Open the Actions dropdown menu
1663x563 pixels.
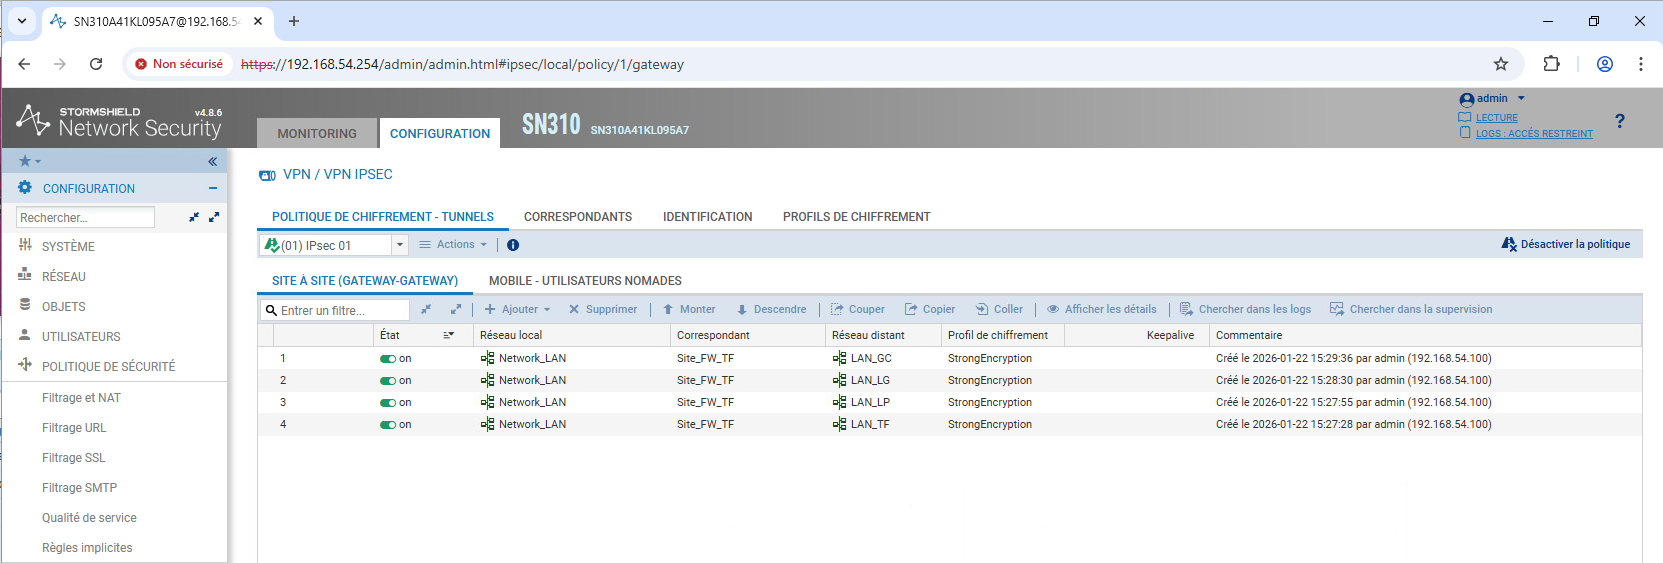coord(453,245)
